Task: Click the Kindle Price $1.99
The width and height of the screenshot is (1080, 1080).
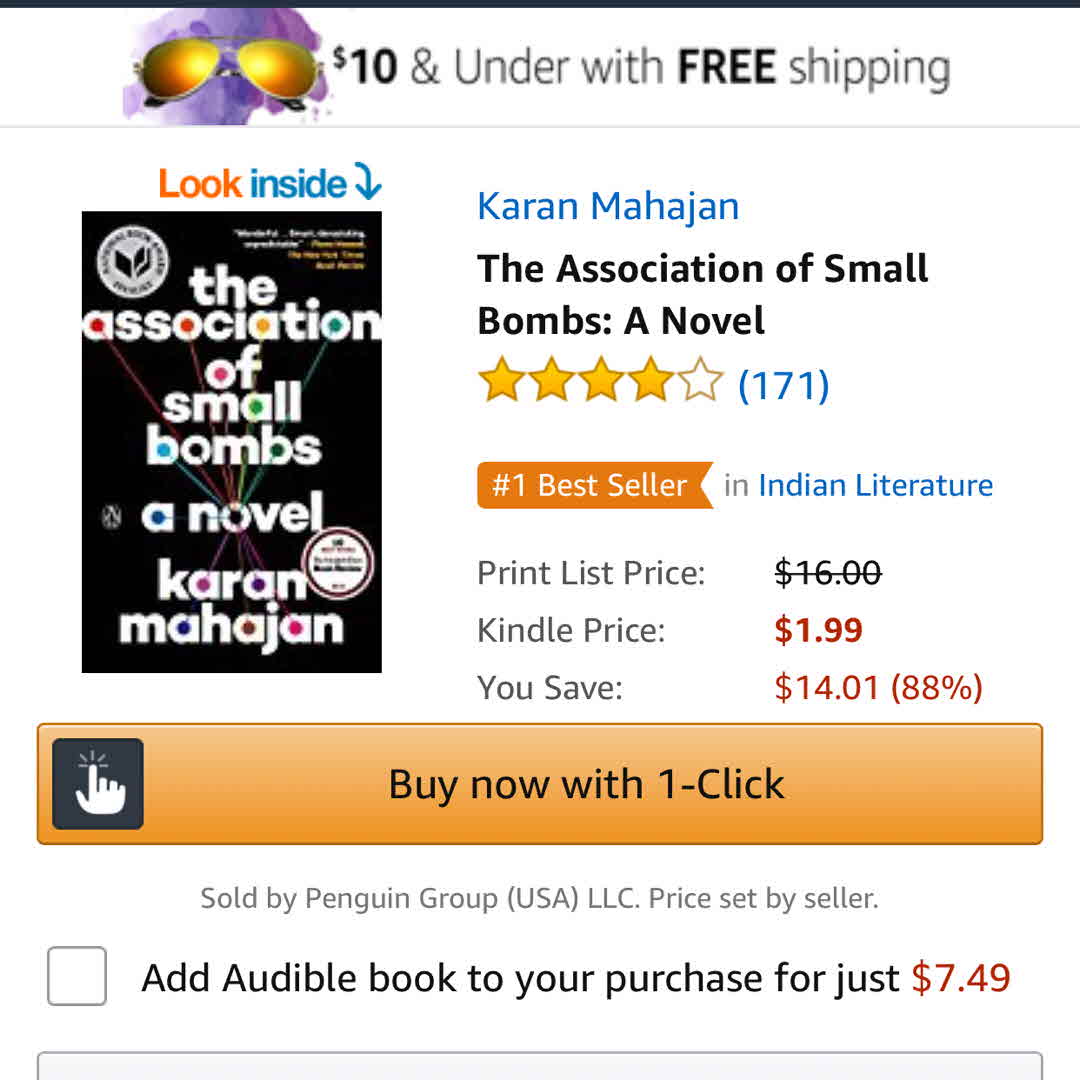Action: 818,630
